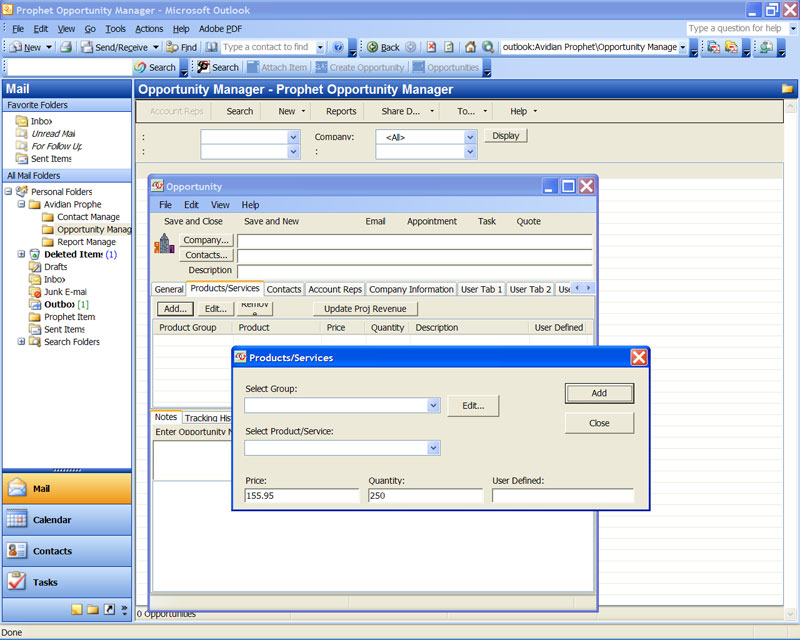Click the Refresh page icon
The height and width of the screenshot is (640, 800).
449,47
